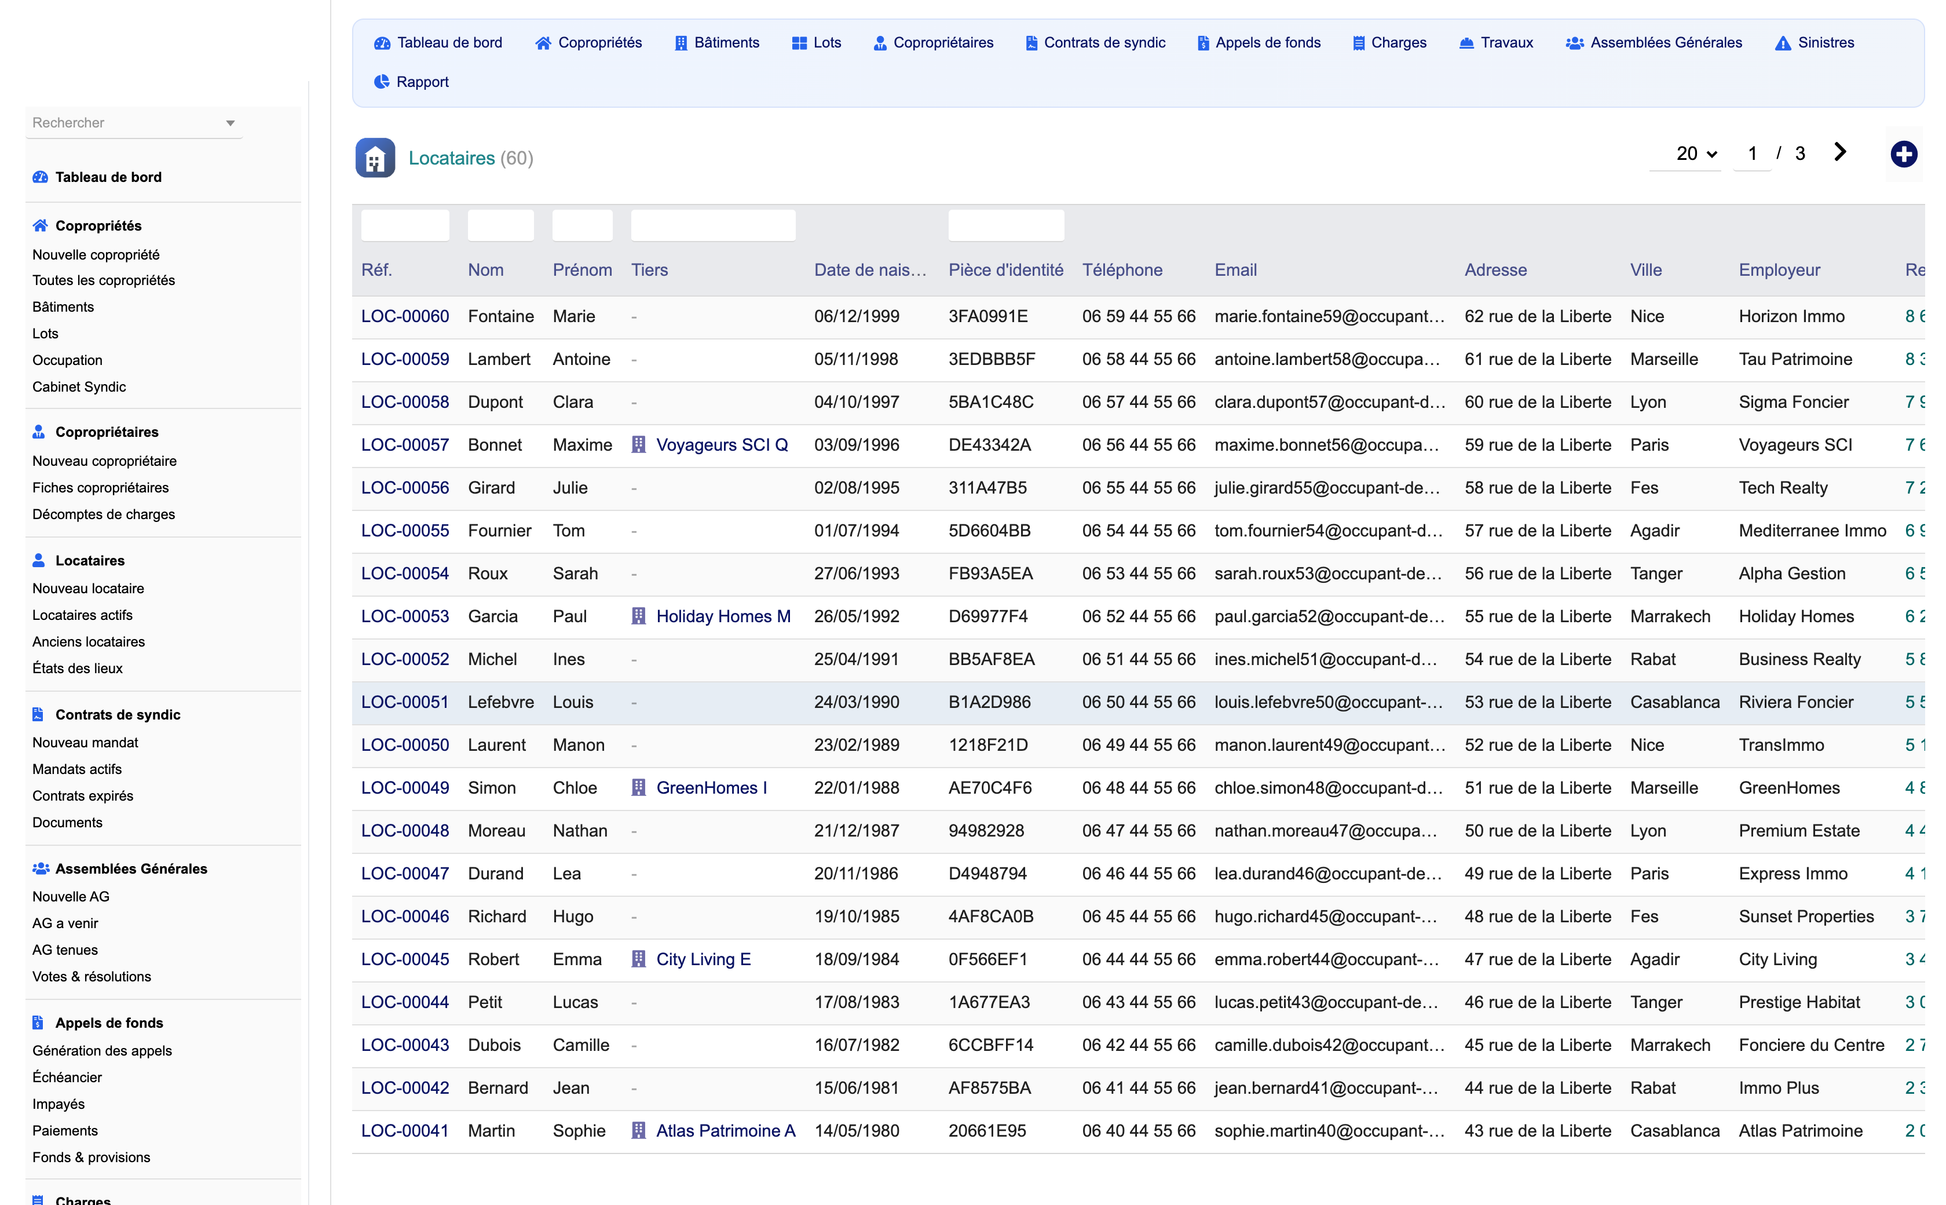Open Rapport tab in top menu
Screen dimensions: 1946x1205
[411, 82]
